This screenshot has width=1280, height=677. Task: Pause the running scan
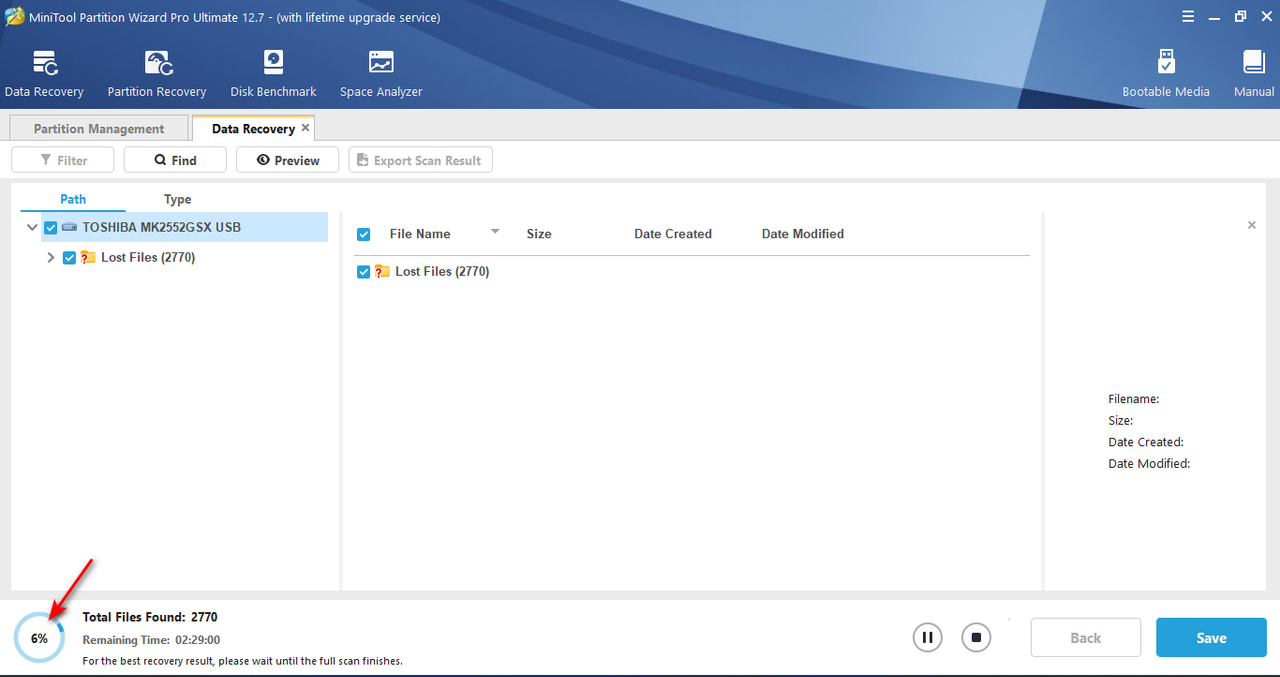pos(927,637)
